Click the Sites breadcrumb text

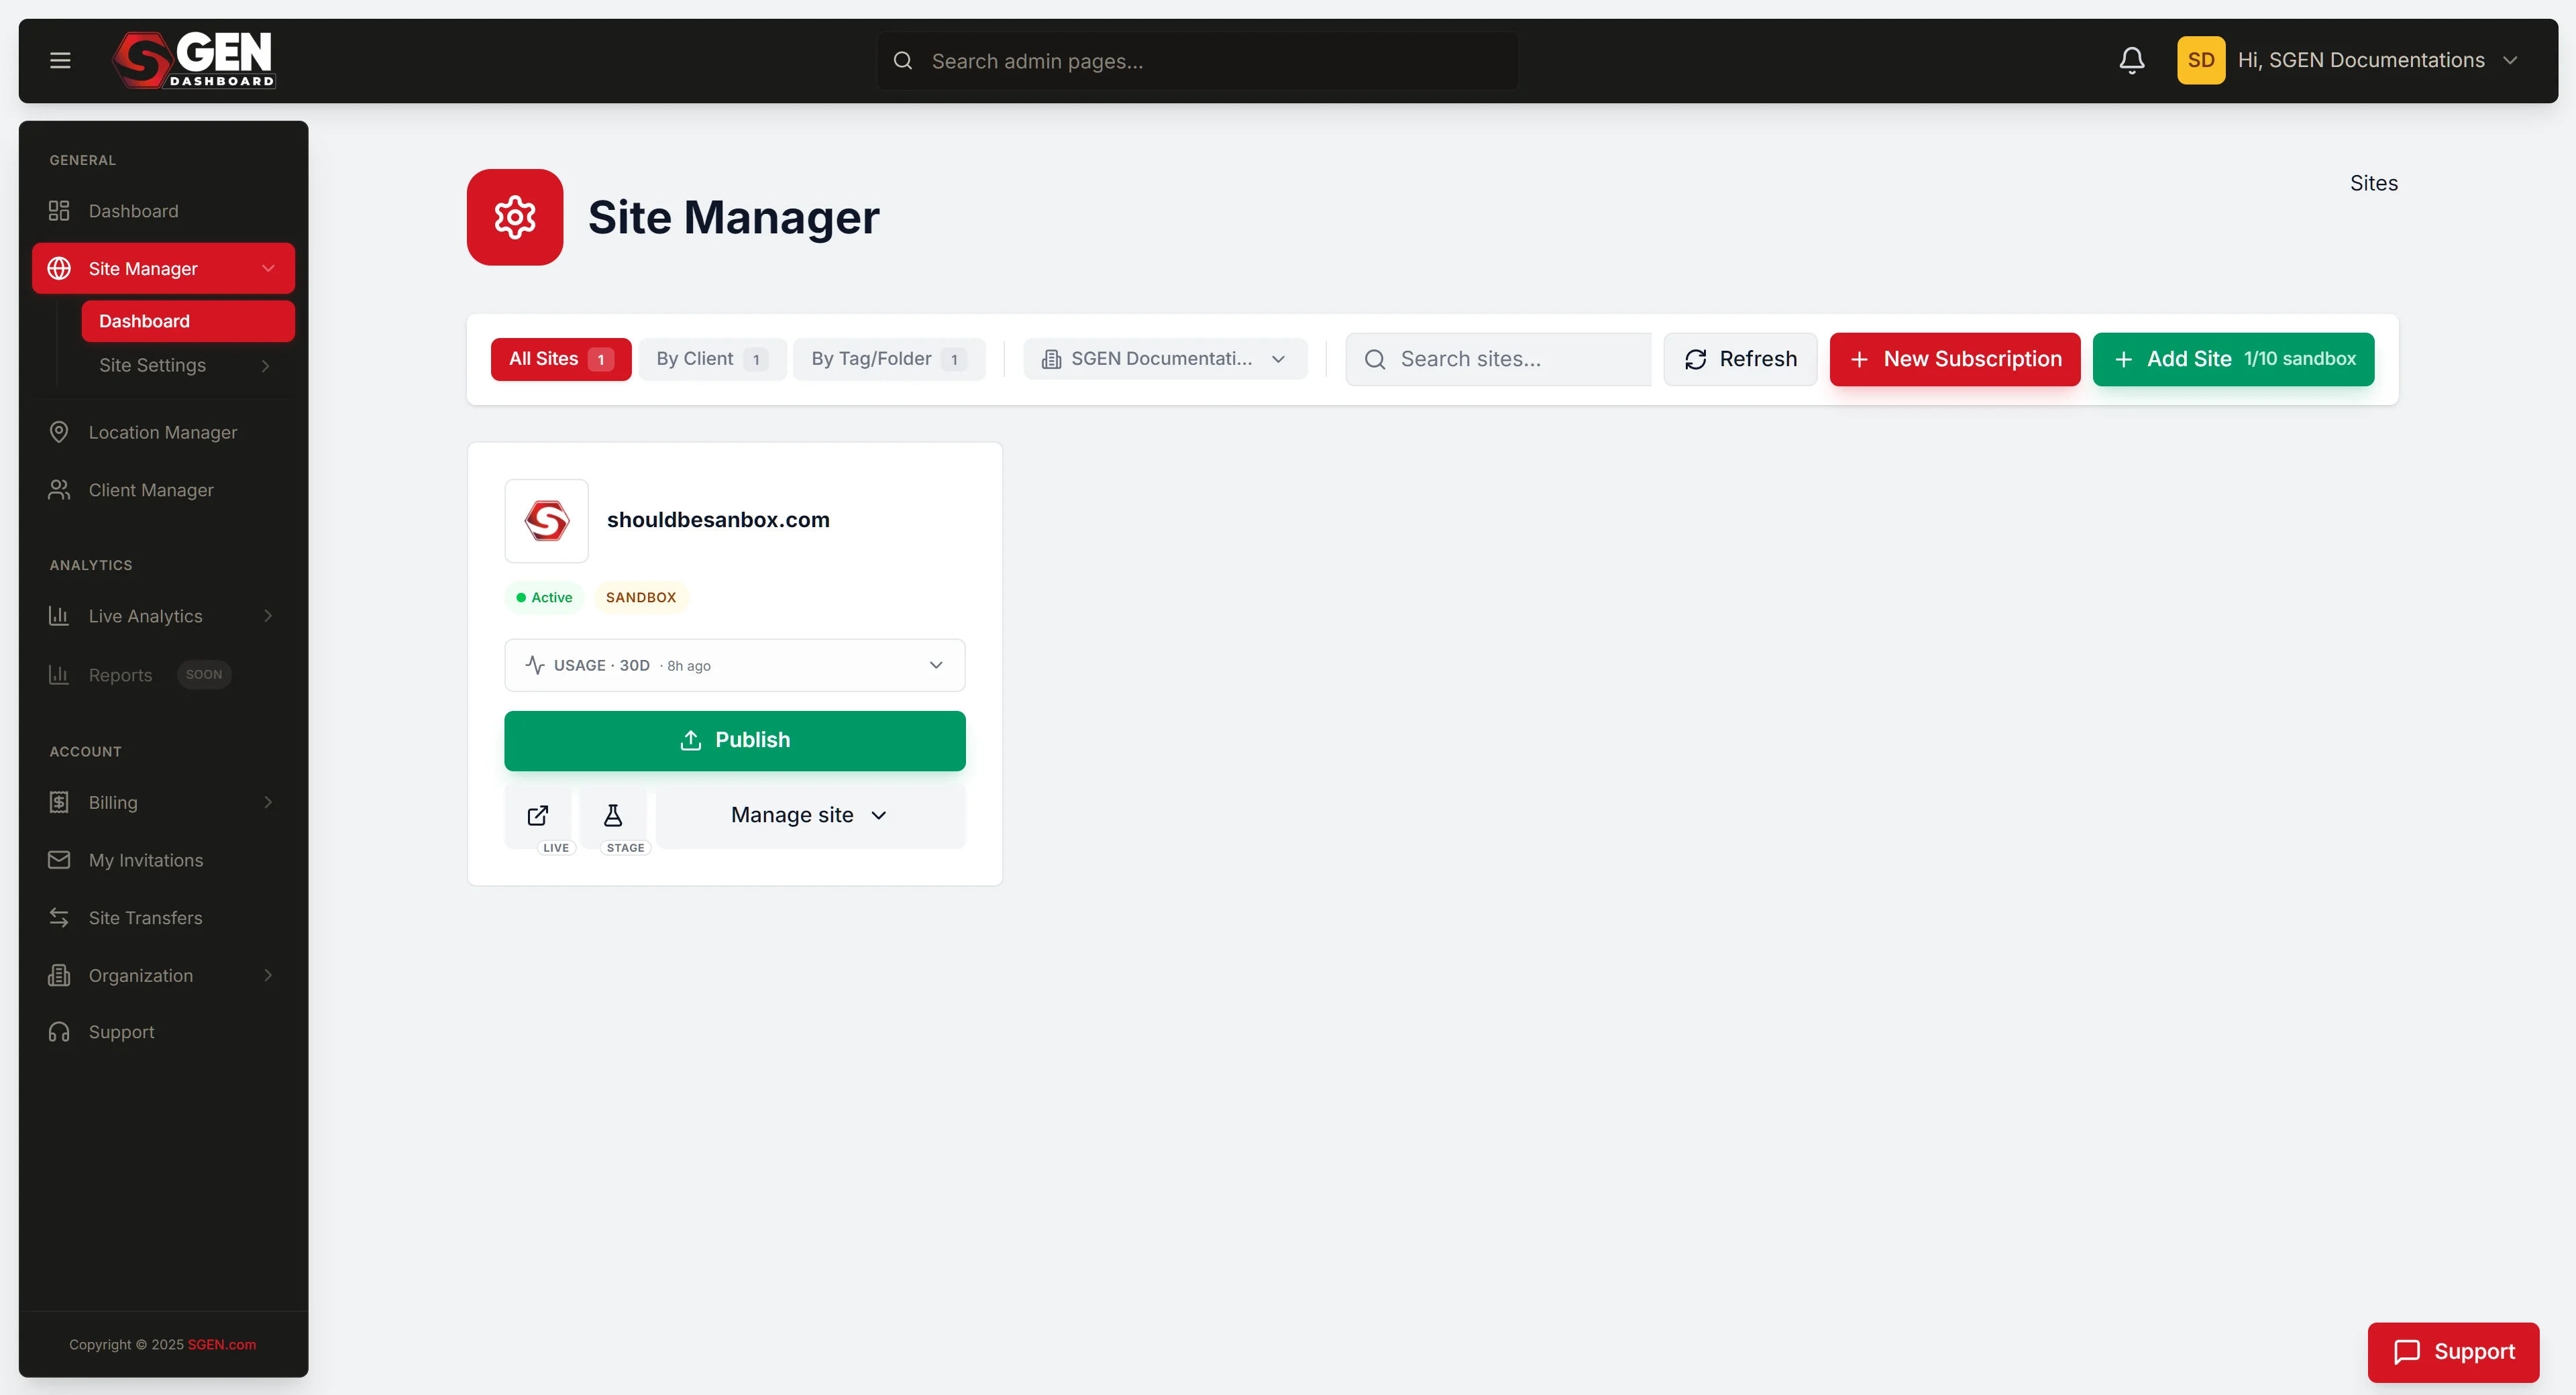(2374, 183)
